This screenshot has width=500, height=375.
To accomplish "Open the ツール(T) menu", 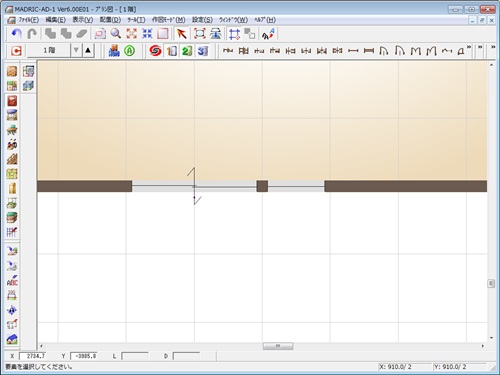I will point(136,20).
